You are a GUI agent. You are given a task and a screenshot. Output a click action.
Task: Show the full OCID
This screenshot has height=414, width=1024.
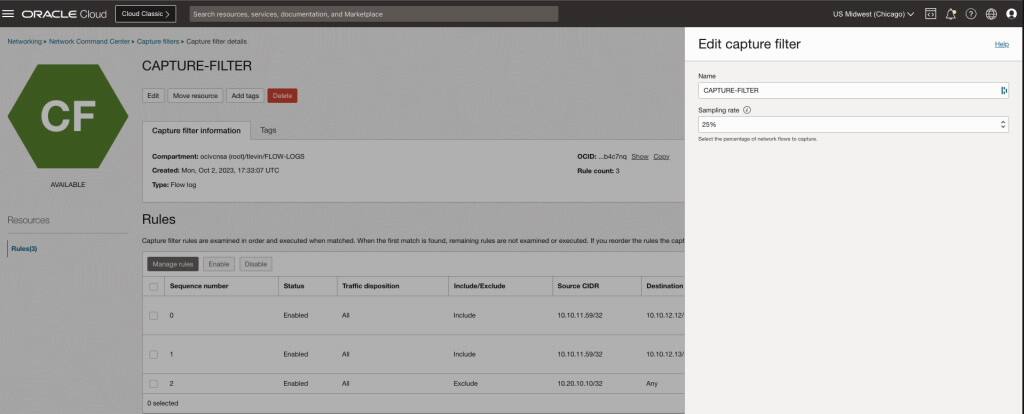pyautogui.click(x=639, y=157)
